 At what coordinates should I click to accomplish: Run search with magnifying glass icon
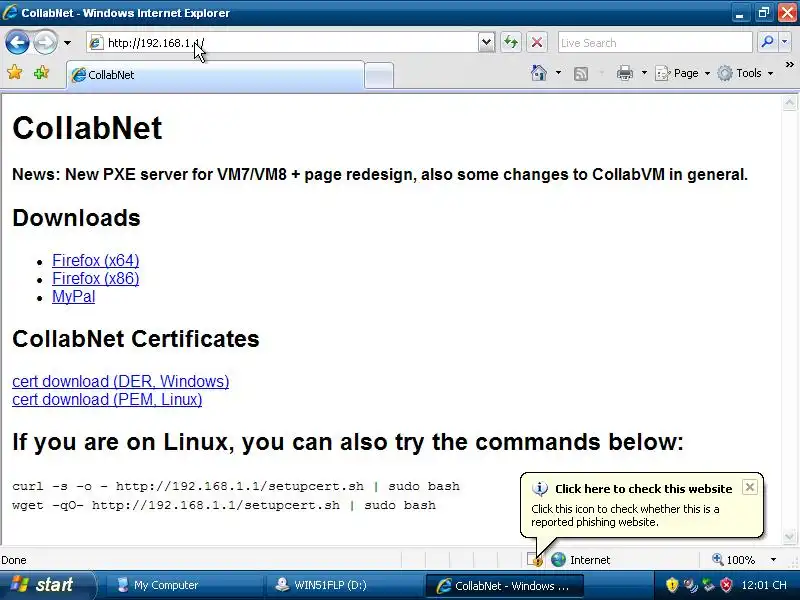(767, 42)
